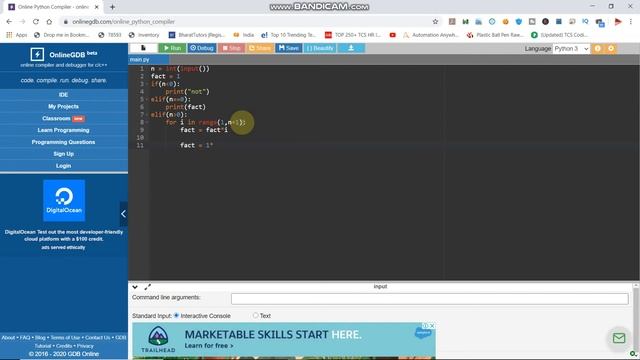Click the orange info icon beside Language
Viewport: 640px width, 360px height.
coord(598,49)
